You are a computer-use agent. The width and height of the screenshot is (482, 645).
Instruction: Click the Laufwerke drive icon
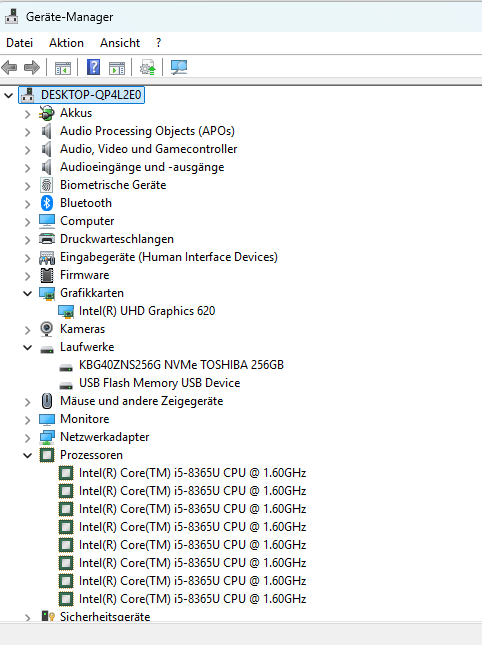[47, 349]
